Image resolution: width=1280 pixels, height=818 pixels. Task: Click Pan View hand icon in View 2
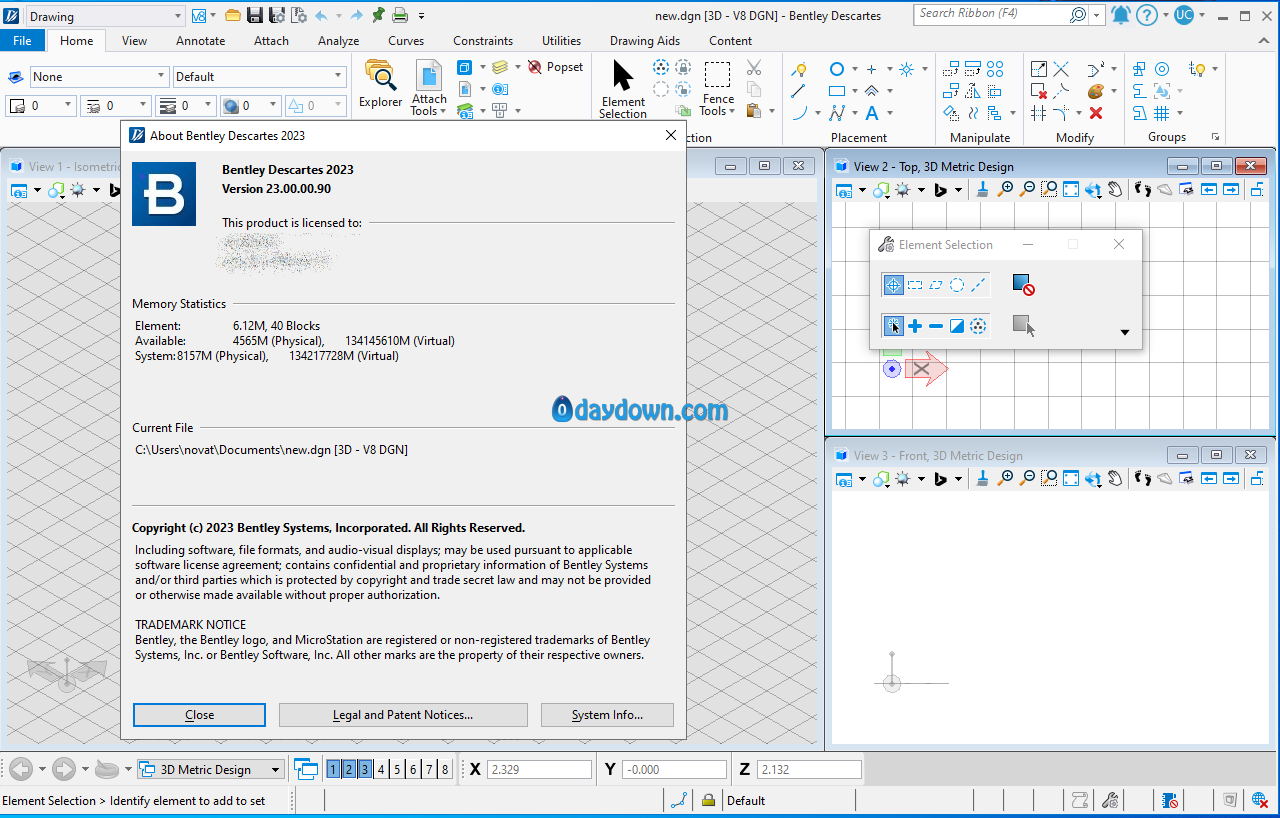pos(1114,189)
